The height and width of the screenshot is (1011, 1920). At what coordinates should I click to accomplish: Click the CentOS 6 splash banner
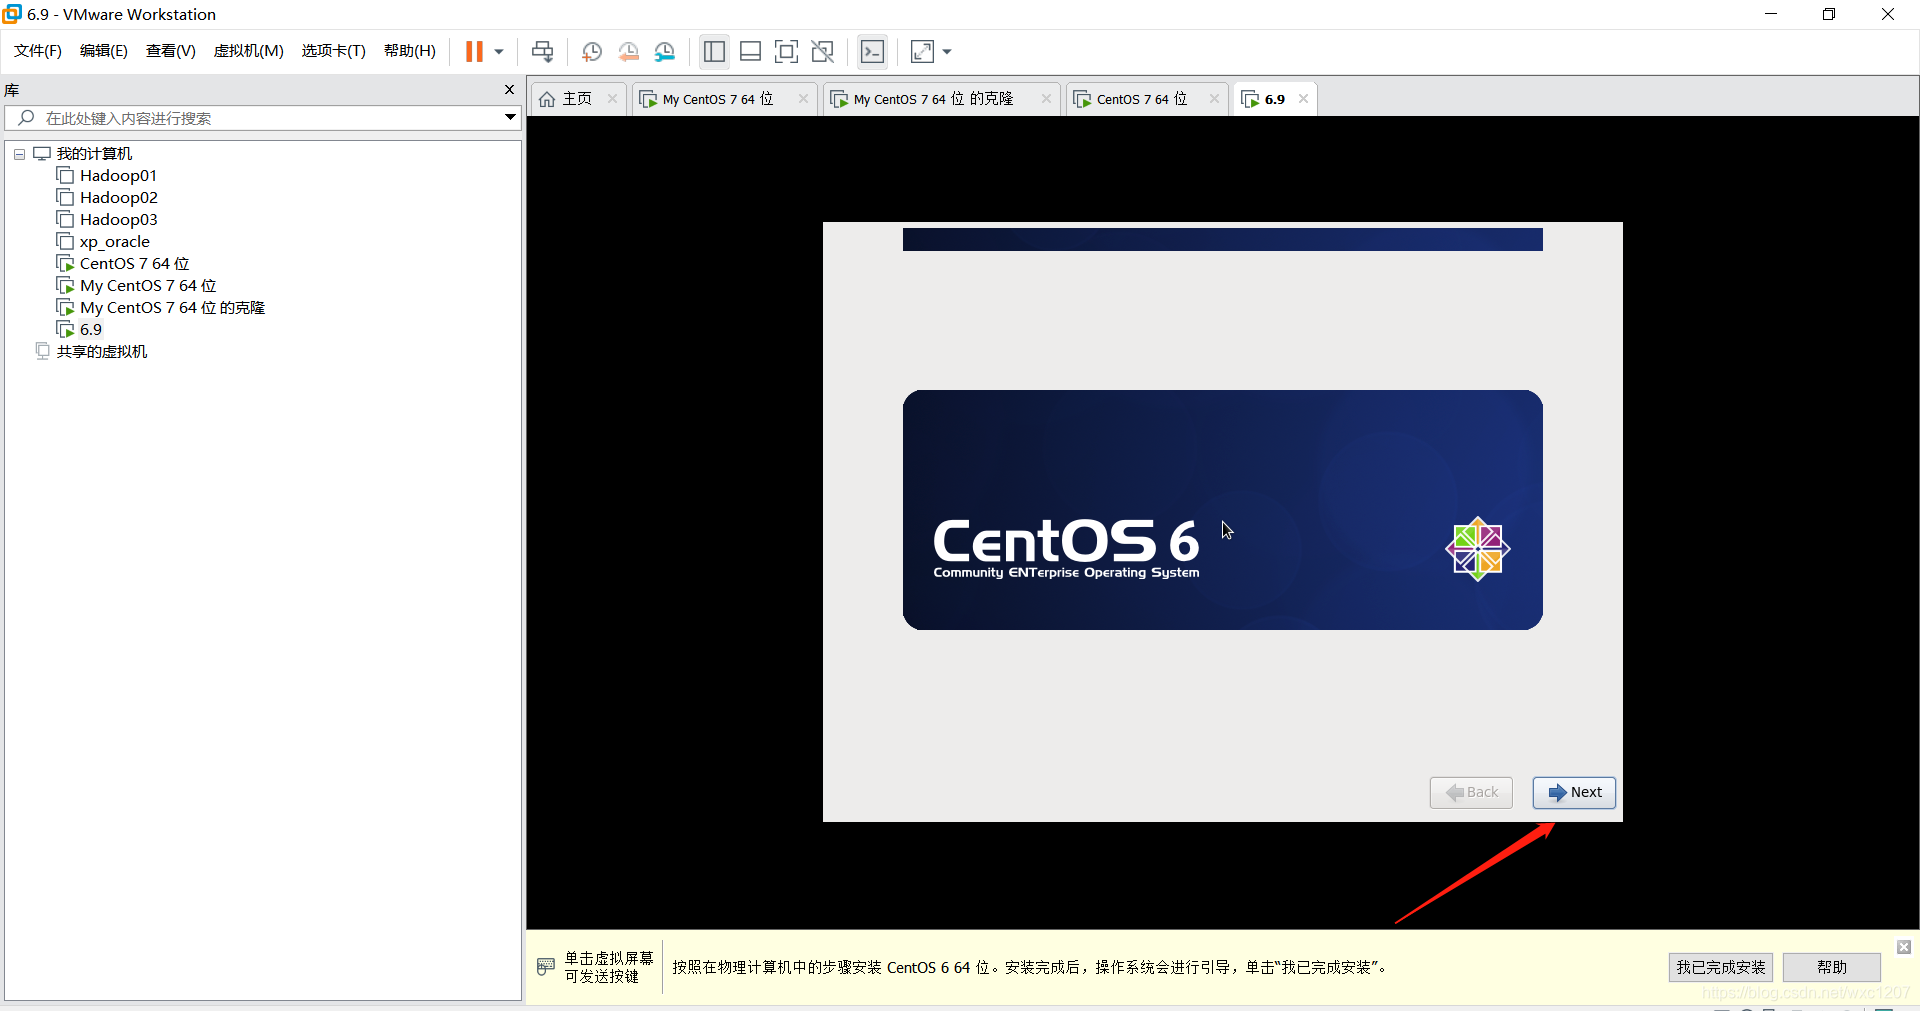[x=1222, y=510]
